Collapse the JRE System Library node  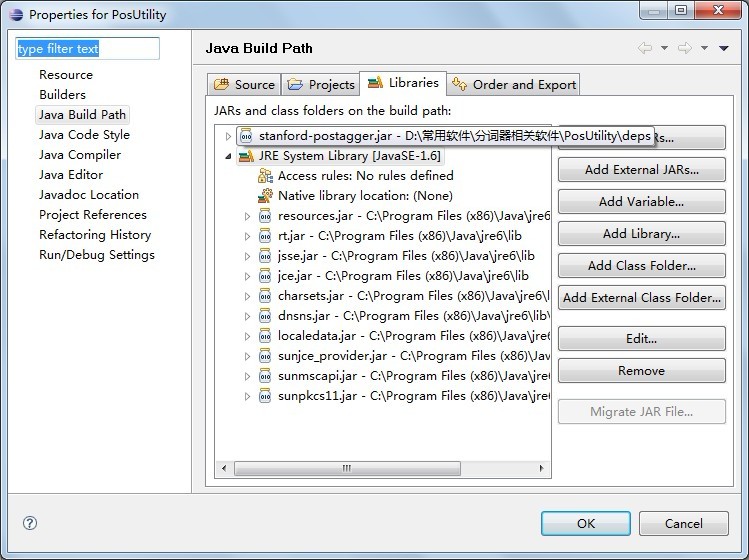coord(228,156)
